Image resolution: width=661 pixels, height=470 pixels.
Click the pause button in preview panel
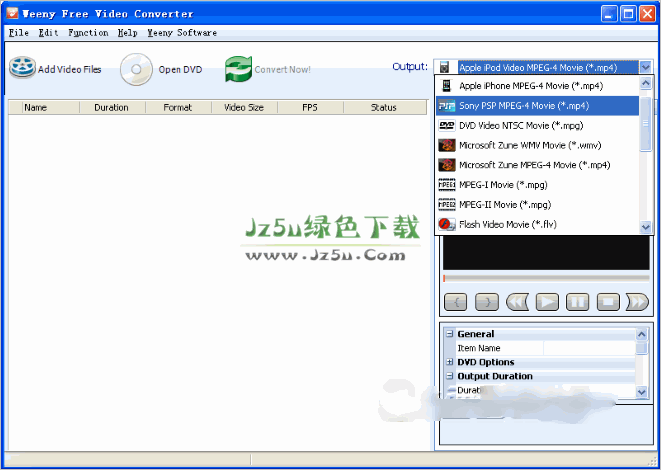tap(578, 302)
